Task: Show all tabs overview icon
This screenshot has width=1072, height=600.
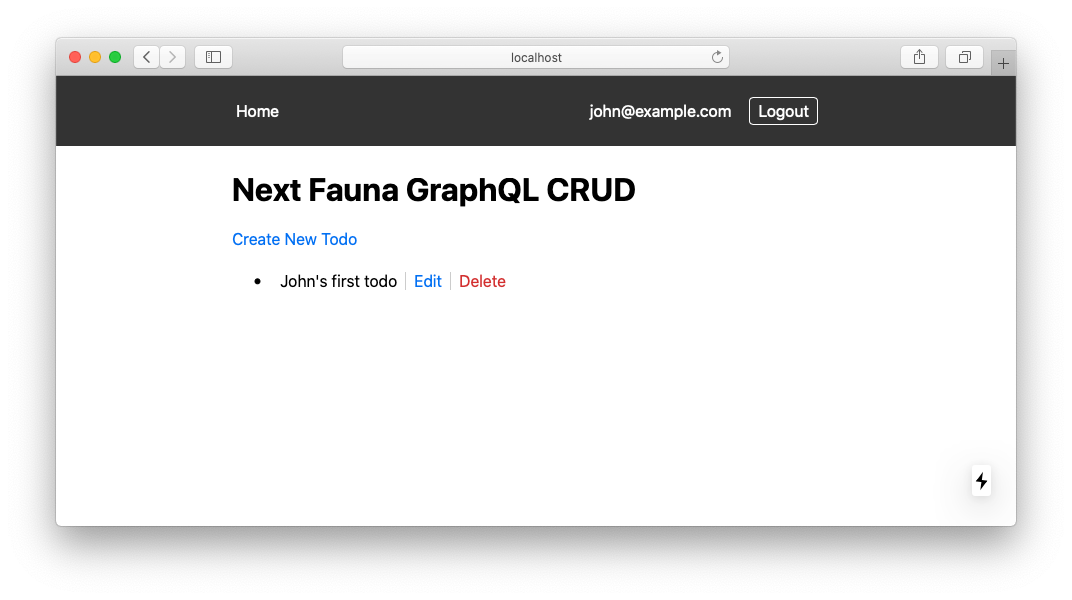Action: click(965, 57)
